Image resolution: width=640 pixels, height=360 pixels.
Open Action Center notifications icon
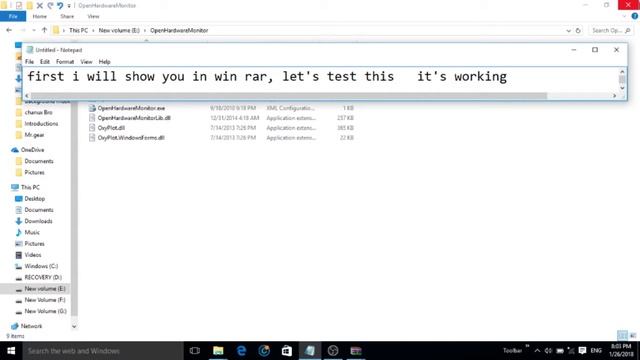coord(582,351)
